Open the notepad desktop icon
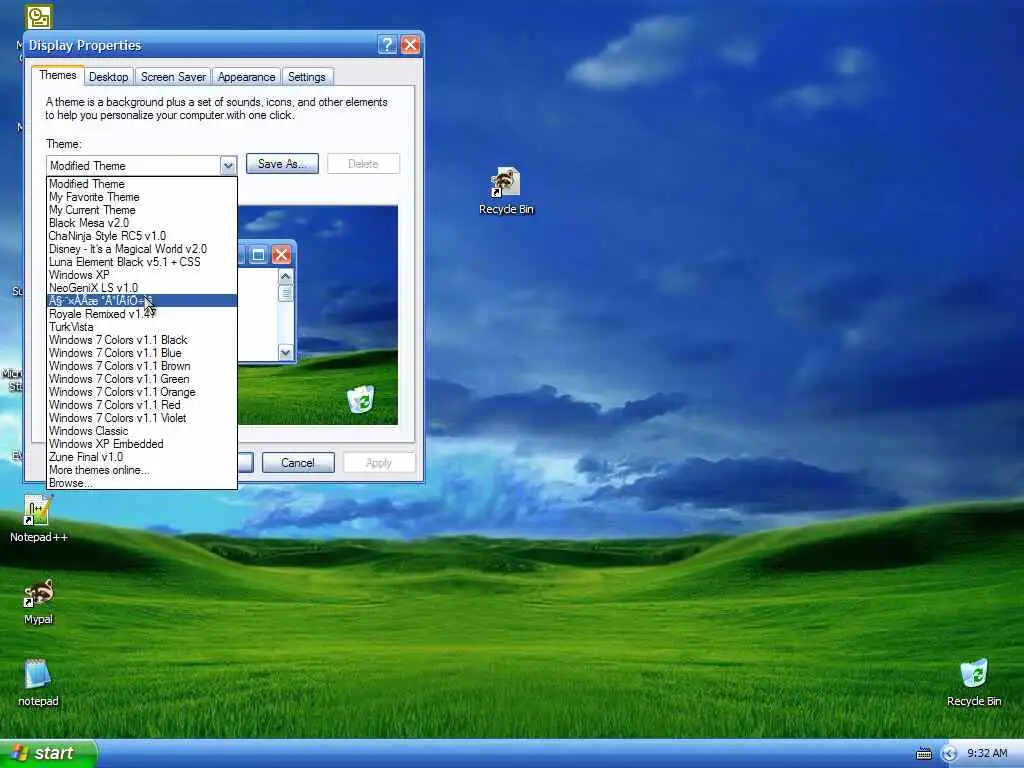Screen dimensions: 1024x768 click(x=38, y=682)
